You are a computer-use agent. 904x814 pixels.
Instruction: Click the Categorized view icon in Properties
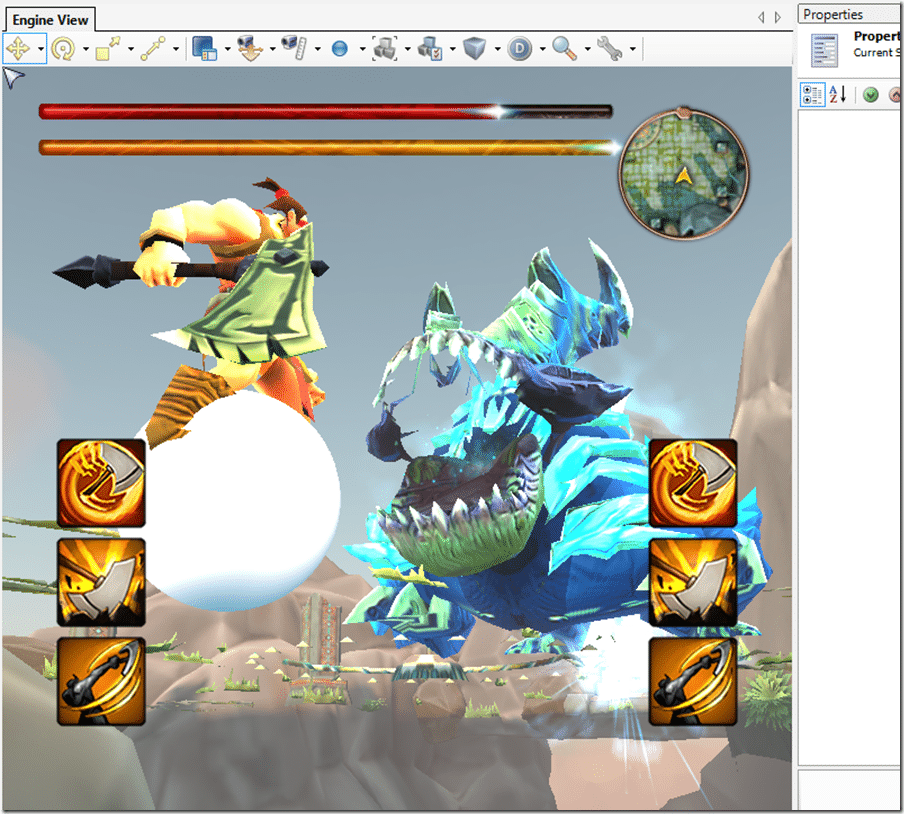812,95
